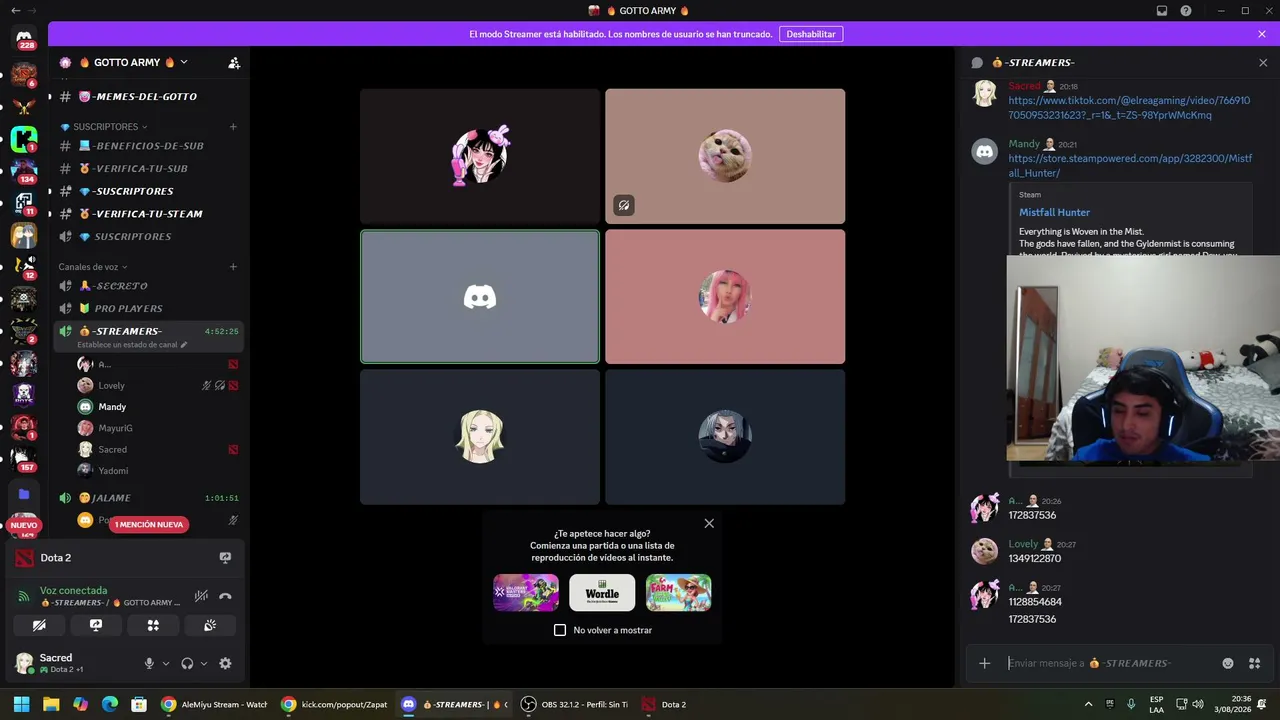
Task: Switch to the OBS 32.1.2 taskbar window
Action: click(575, 704)
